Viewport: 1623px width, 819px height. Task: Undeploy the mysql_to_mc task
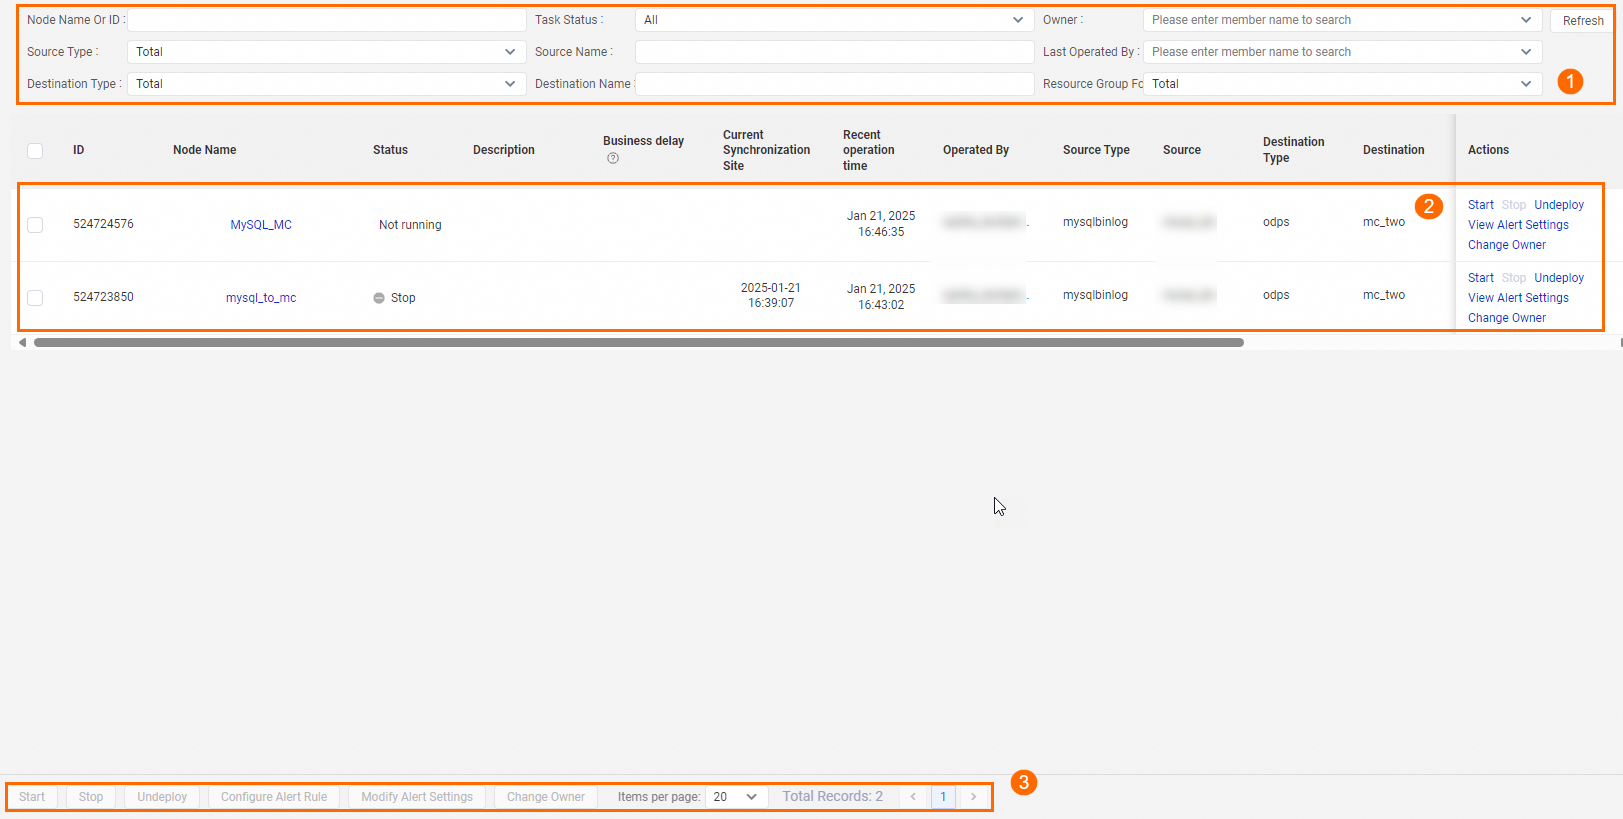pos(1559,278)
